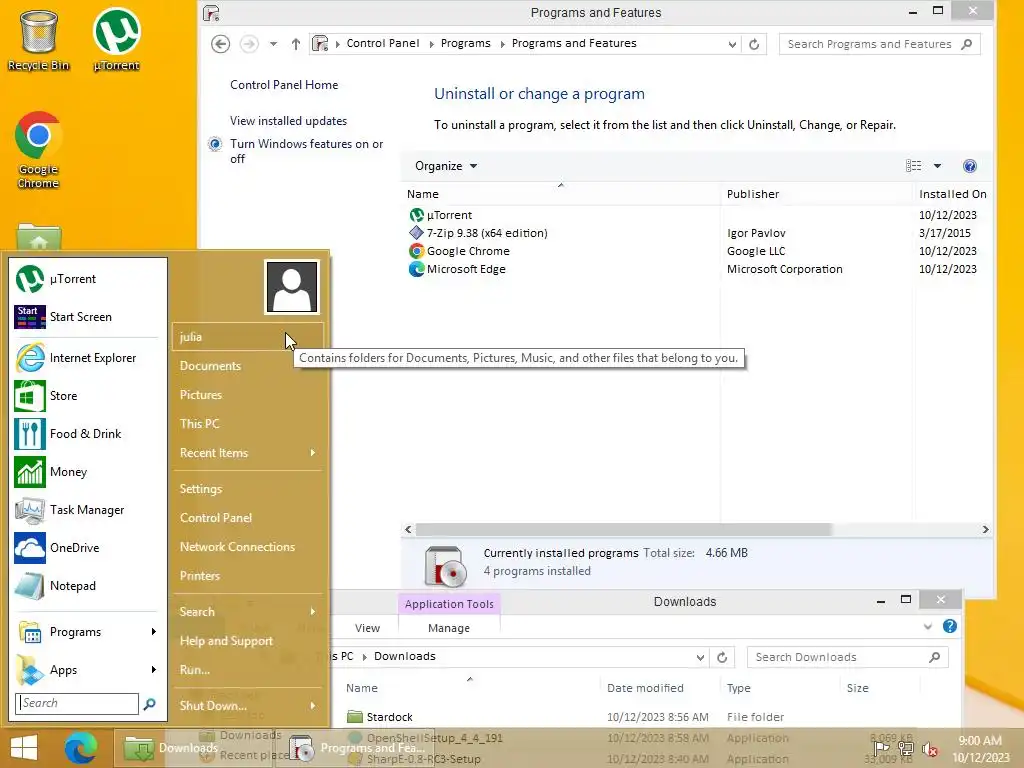1024x768 pixels.
Task: Open the Store app in start menu
Action: pyautogui.click(x=88, y=396)
